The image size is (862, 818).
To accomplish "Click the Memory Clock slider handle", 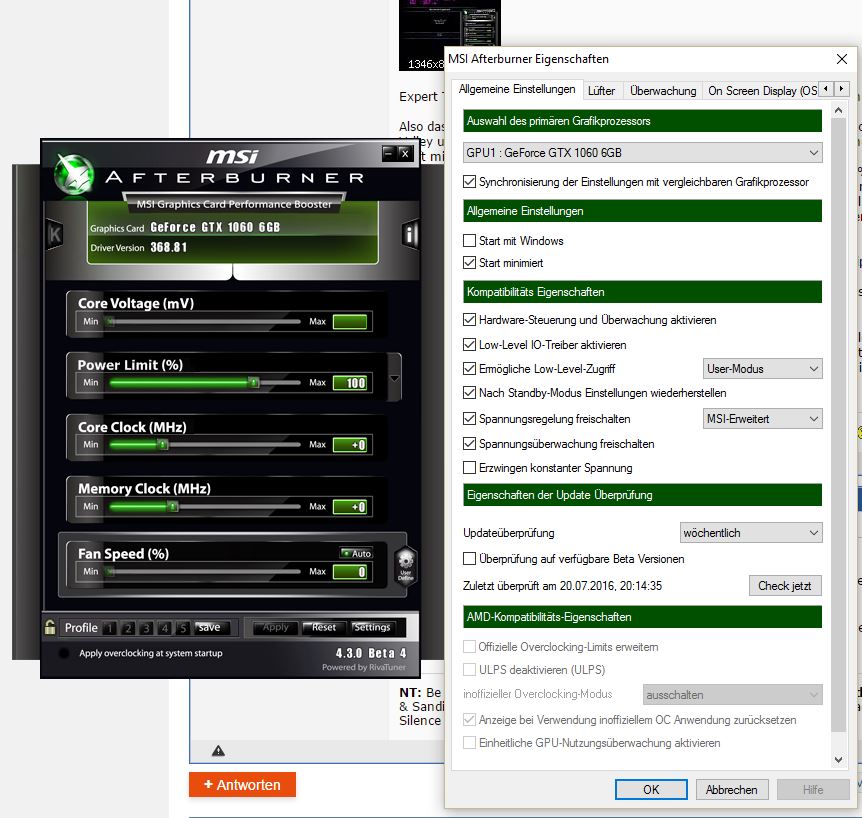I will pyautogui.click(x=173, y=506).
